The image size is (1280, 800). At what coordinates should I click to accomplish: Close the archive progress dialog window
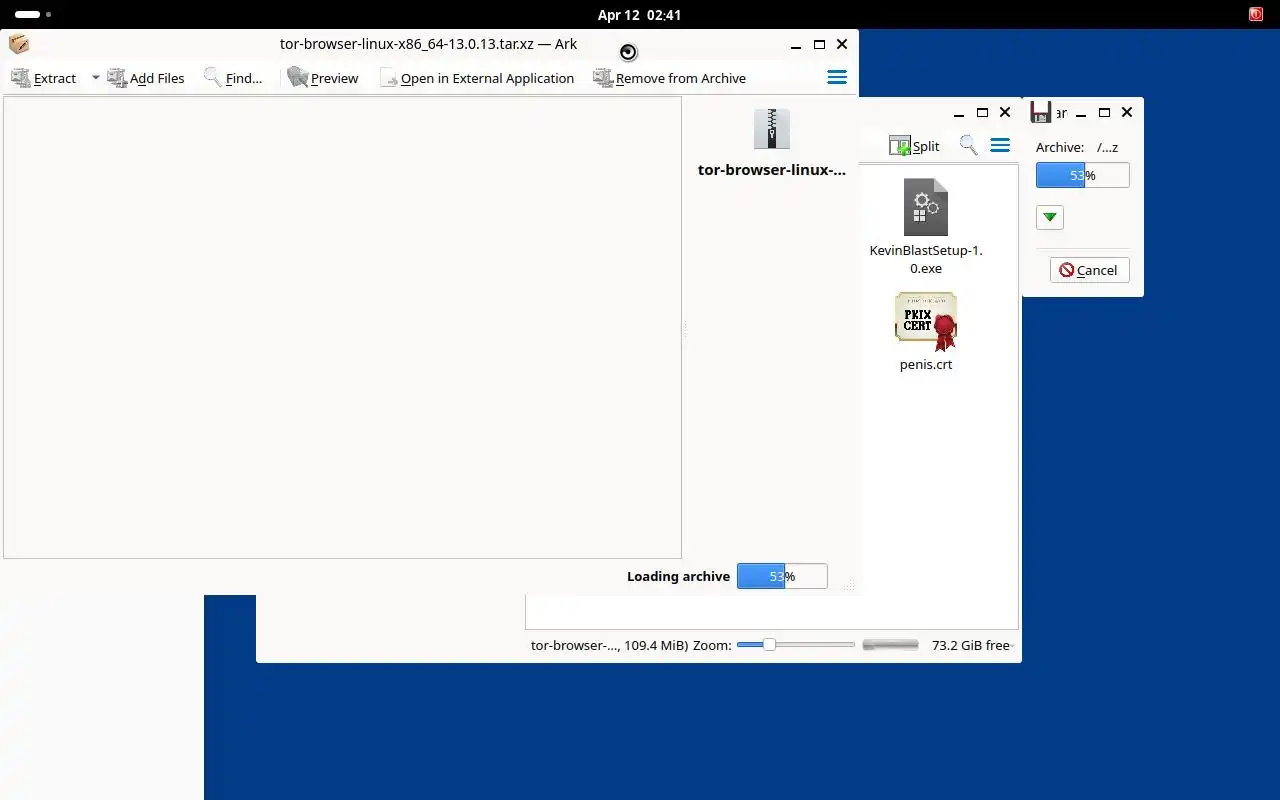point(1127,113)
